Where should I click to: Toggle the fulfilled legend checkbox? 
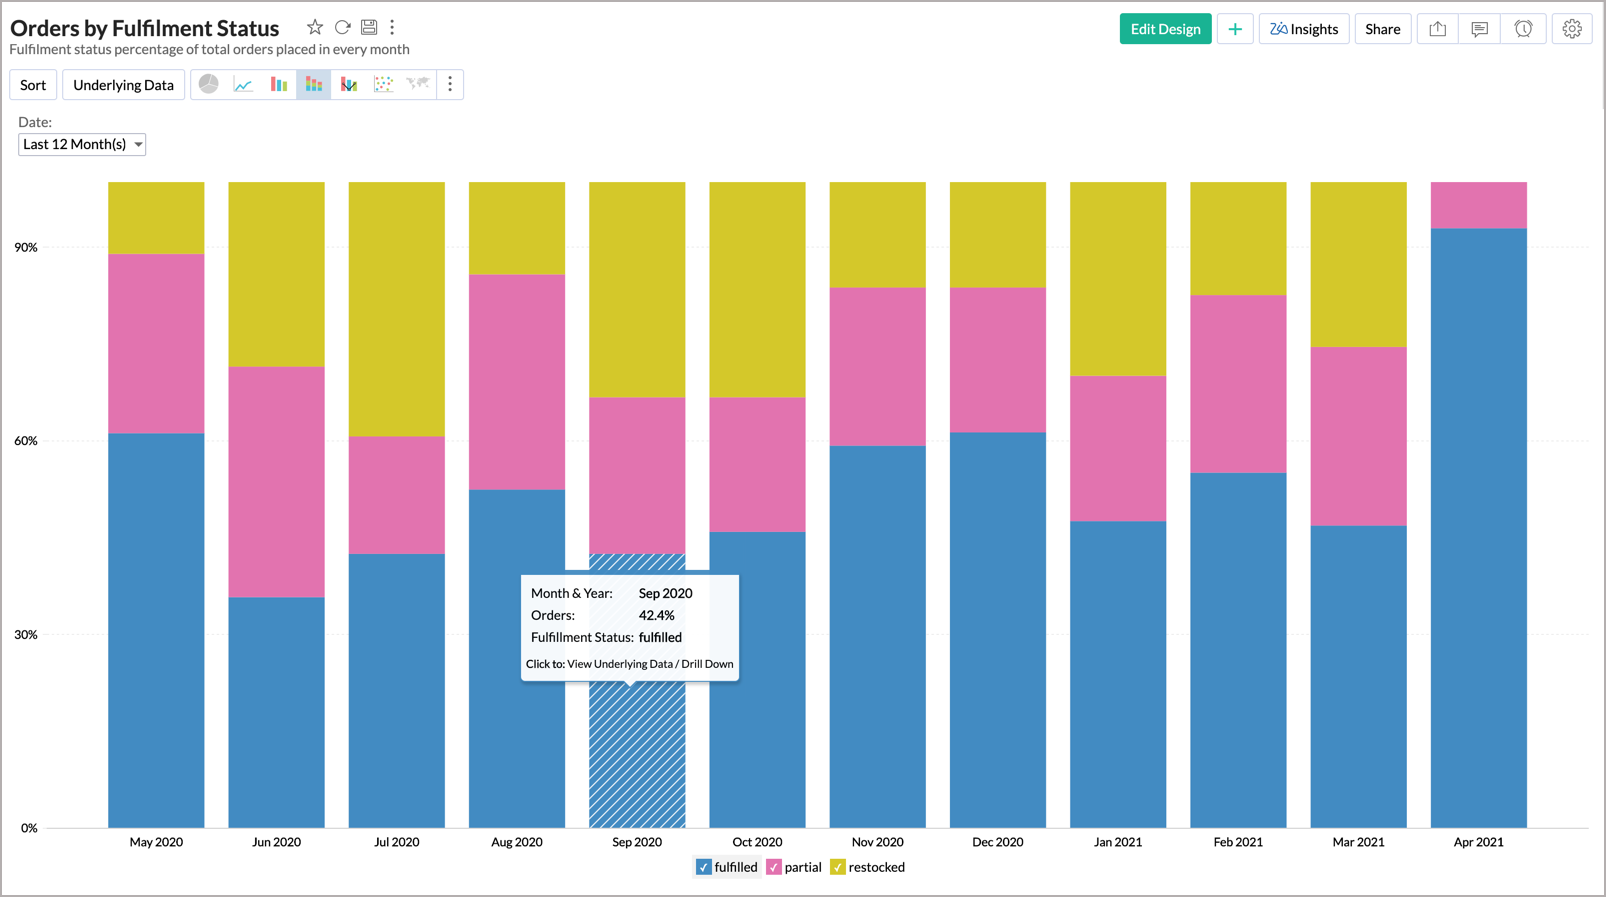pos(703,867)
